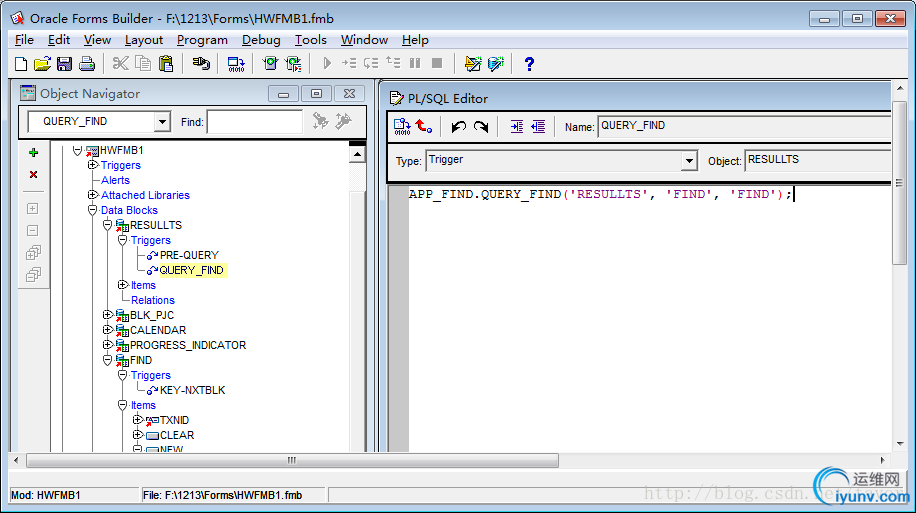916x513 pixels.
Task: Open the Window menu
Action: 364,40
